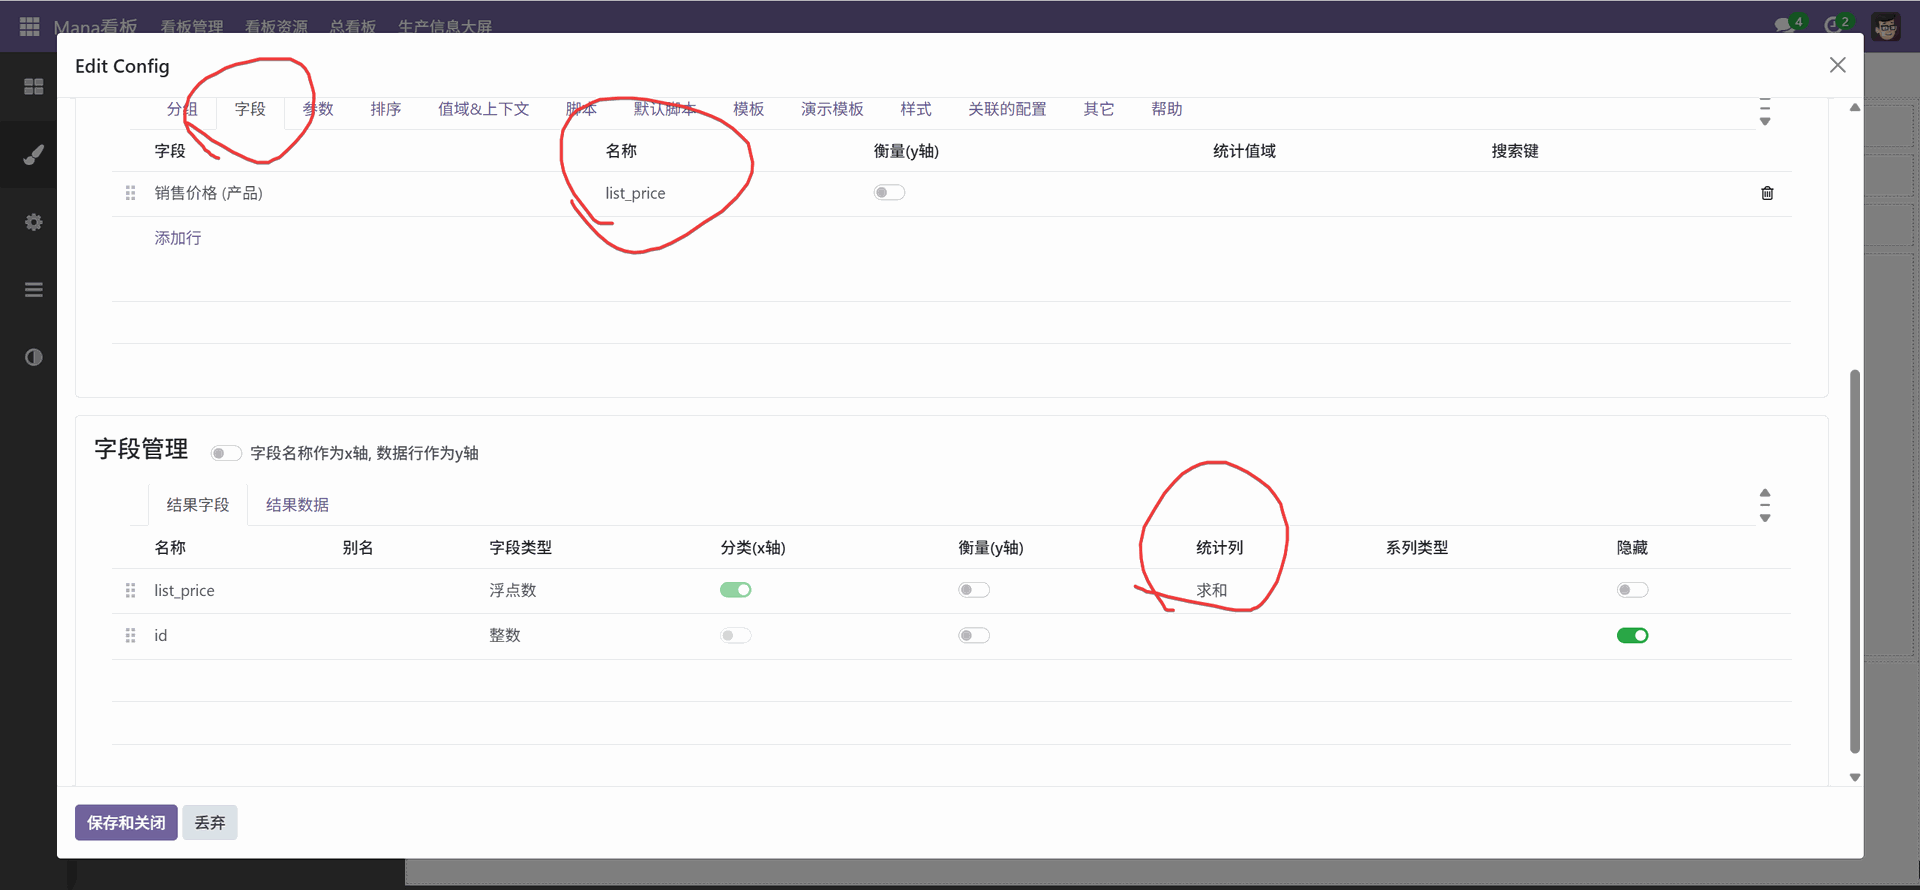1920x890 pixels.
Task: Open 总看板 menu
Action: click(353, 26)
